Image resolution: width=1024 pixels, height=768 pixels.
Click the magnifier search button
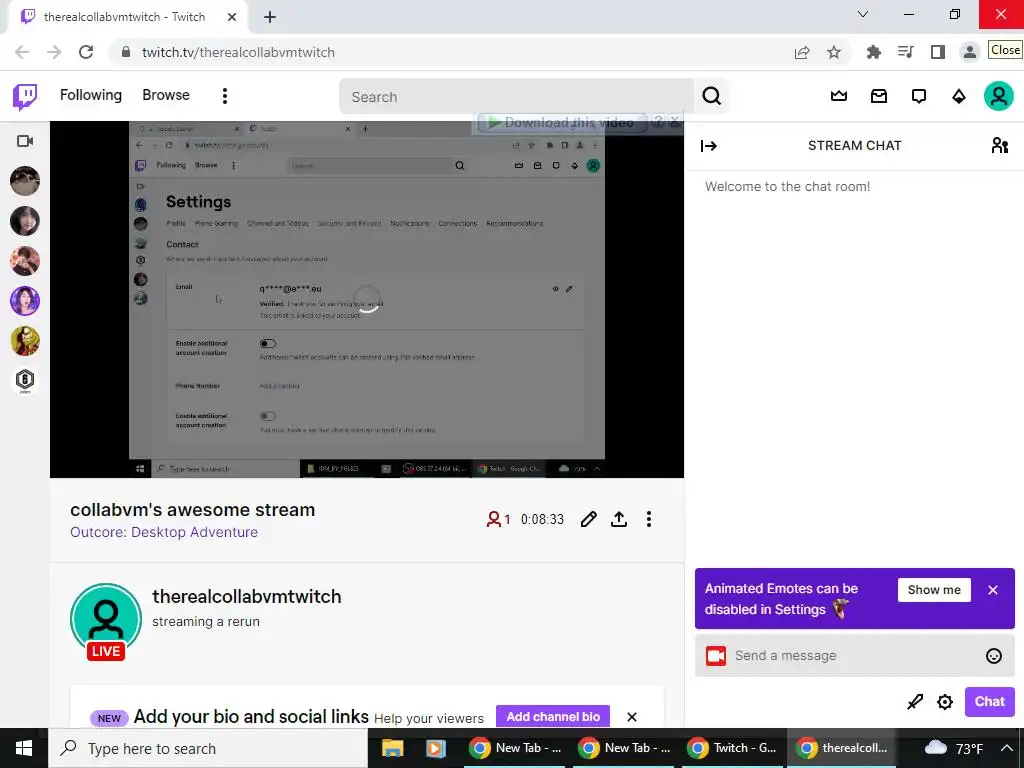tap(712, 97)
